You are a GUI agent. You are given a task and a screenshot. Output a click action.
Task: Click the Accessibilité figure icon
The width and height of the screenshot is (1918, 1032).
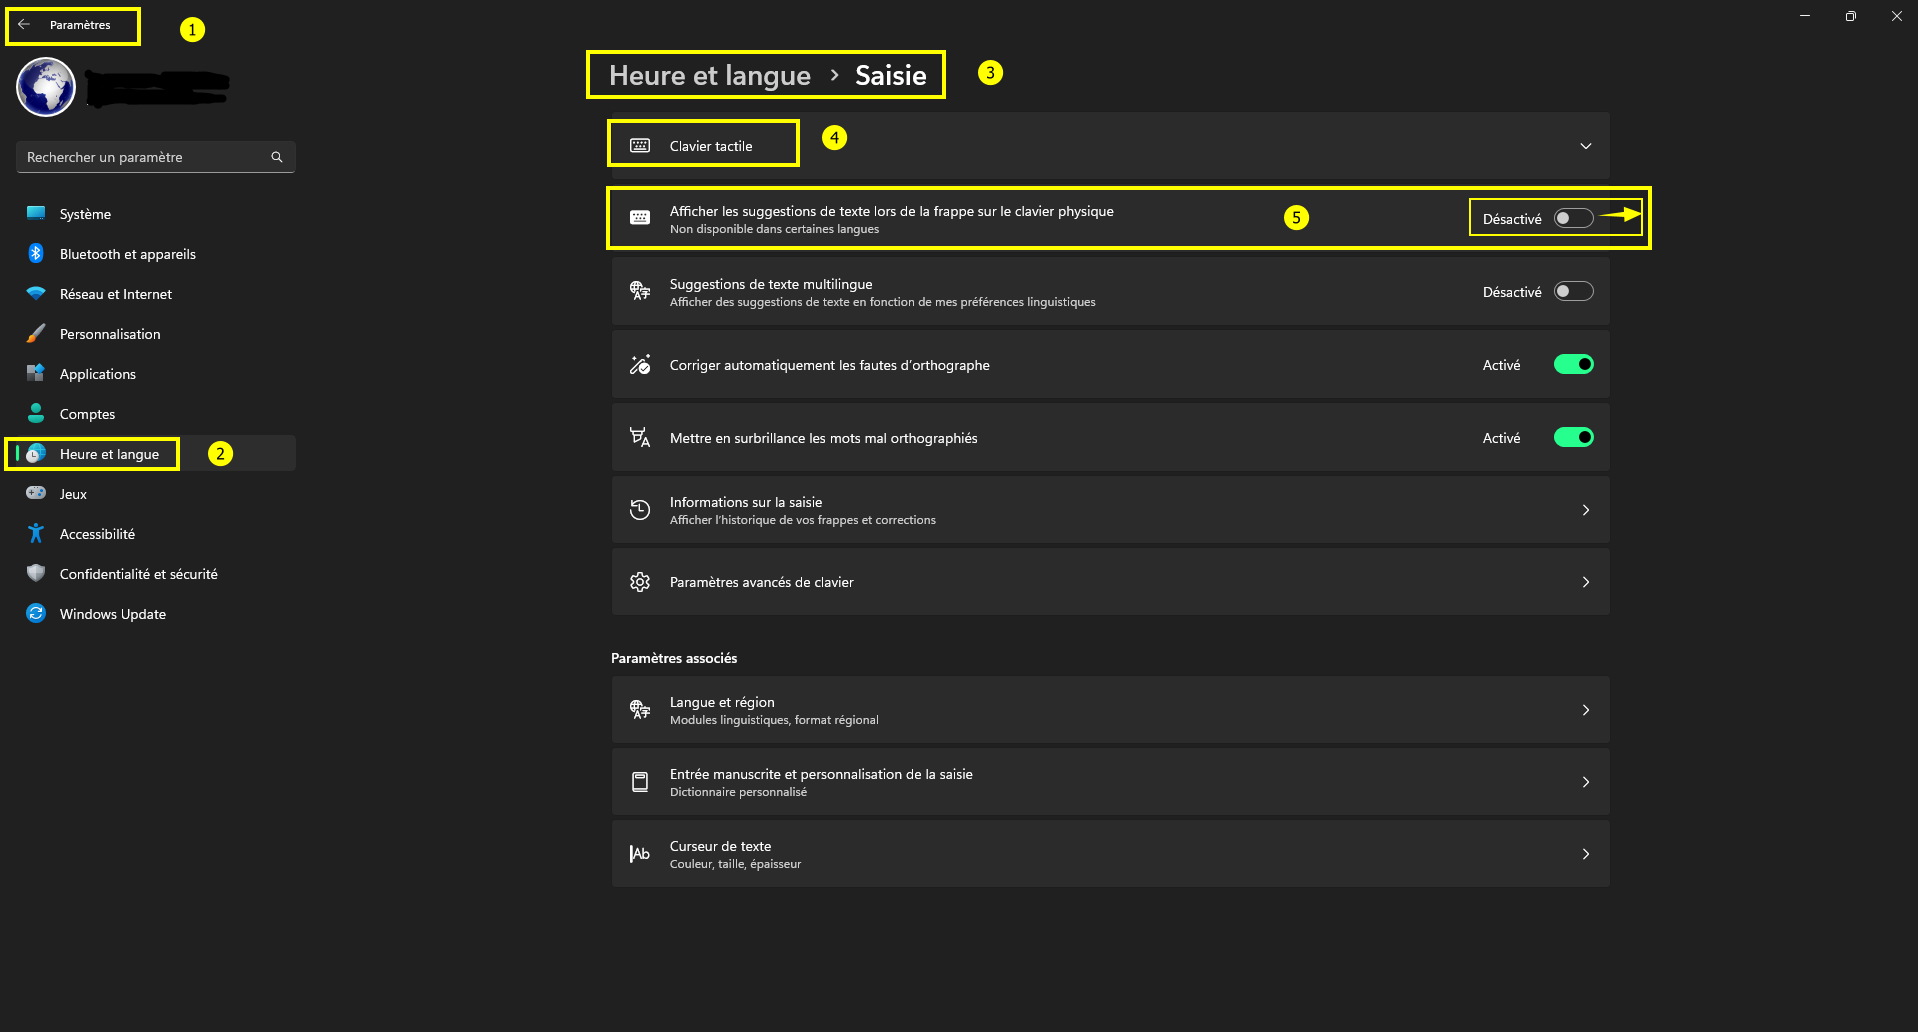pyautogui.click(x=36, y=534)
